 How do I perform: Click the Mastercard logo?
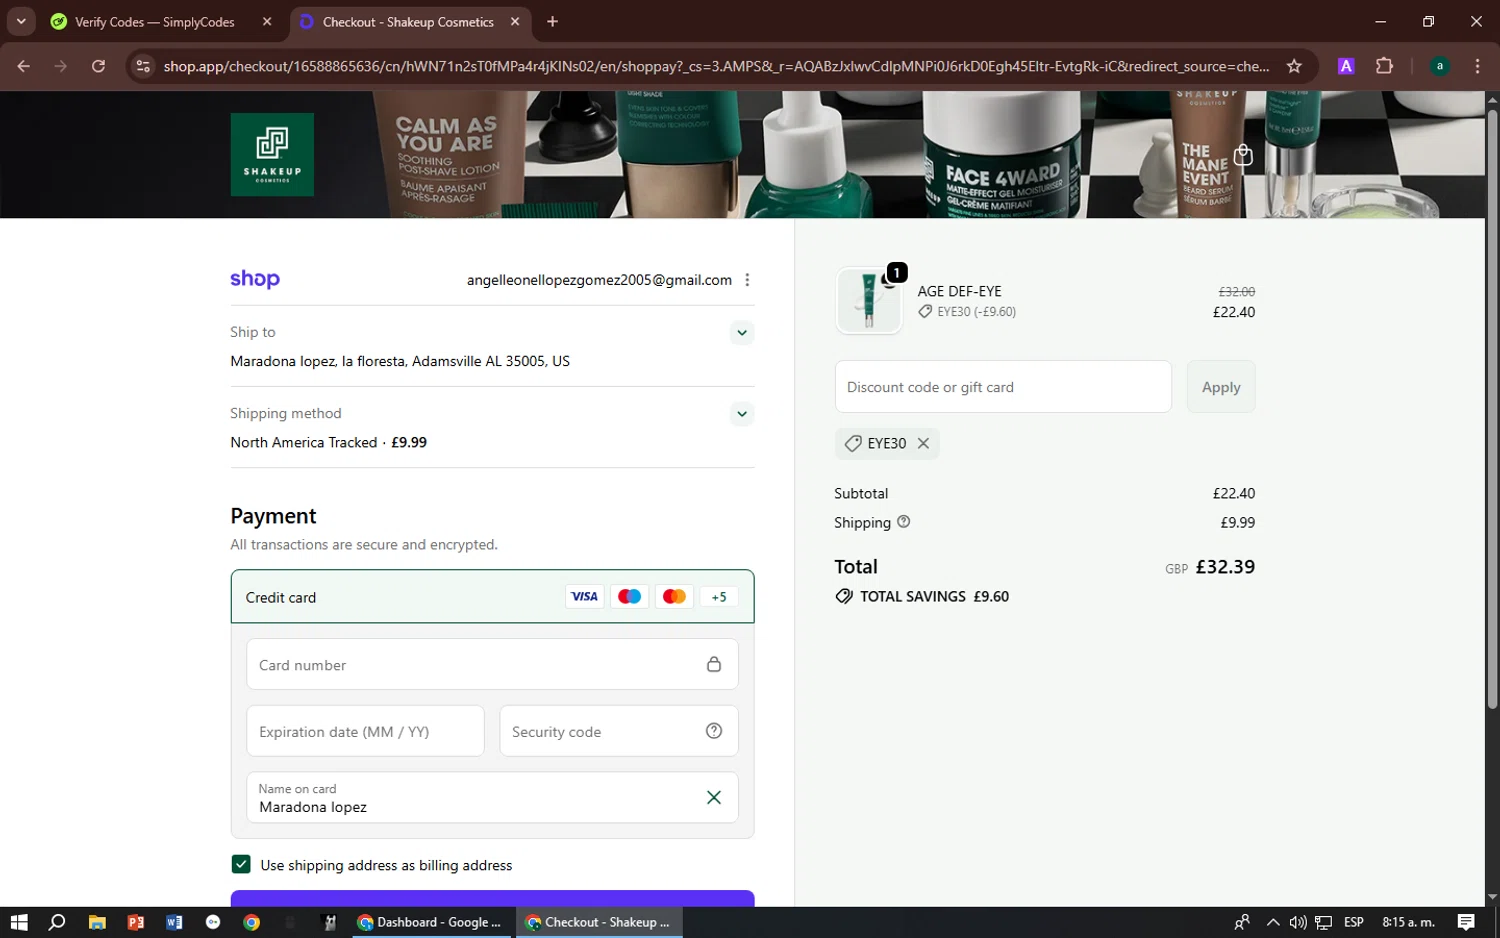point(674,597)
